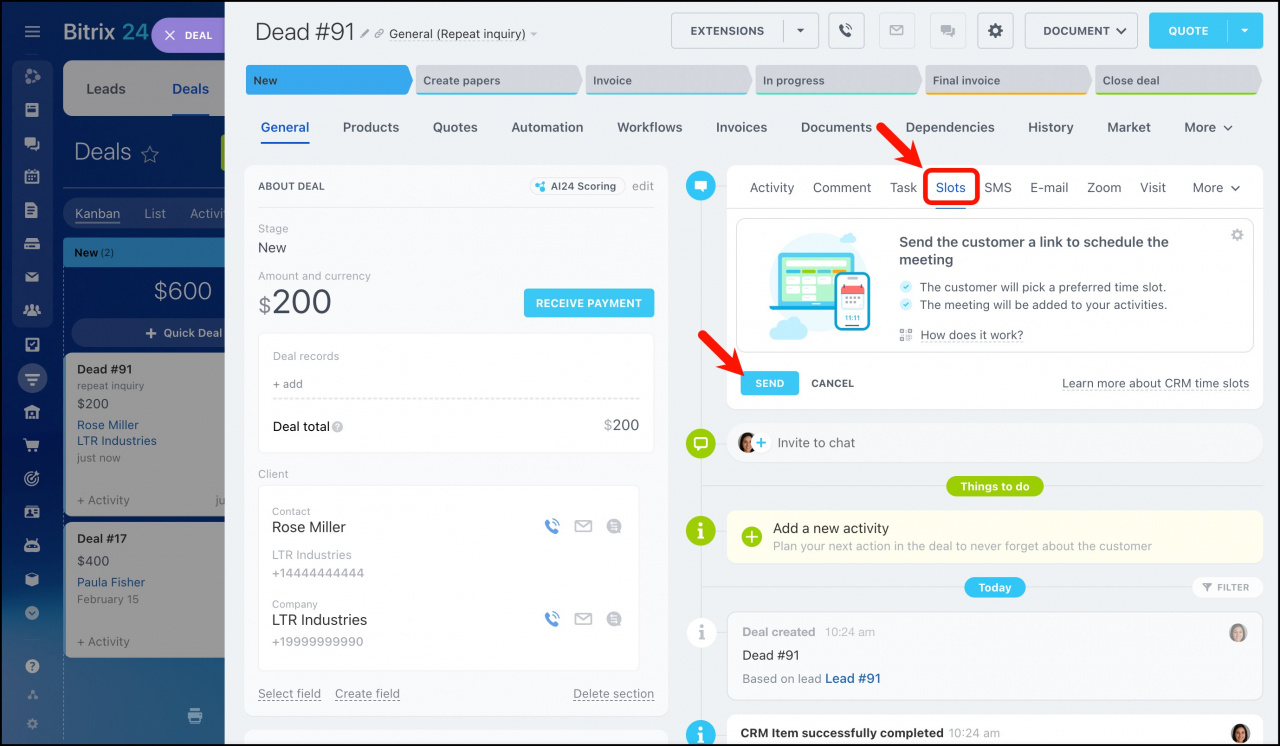Set deal stage to Create papers
Screen dimensions: 1280x746
point(497,80)
